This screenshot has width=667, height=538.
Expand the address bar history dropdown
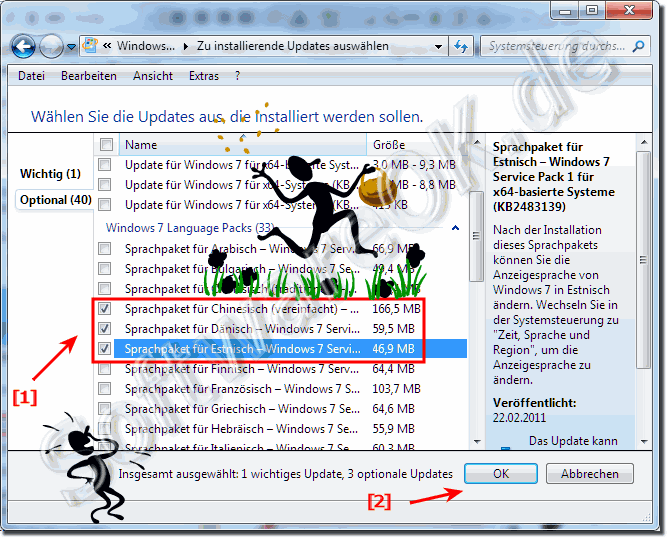pyautogui.click(x=438, y=46)
